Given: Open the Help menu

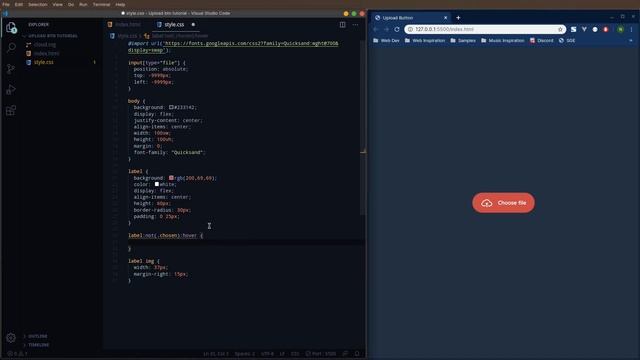Looking at the screenshot, I should click(x=120, y=4).
